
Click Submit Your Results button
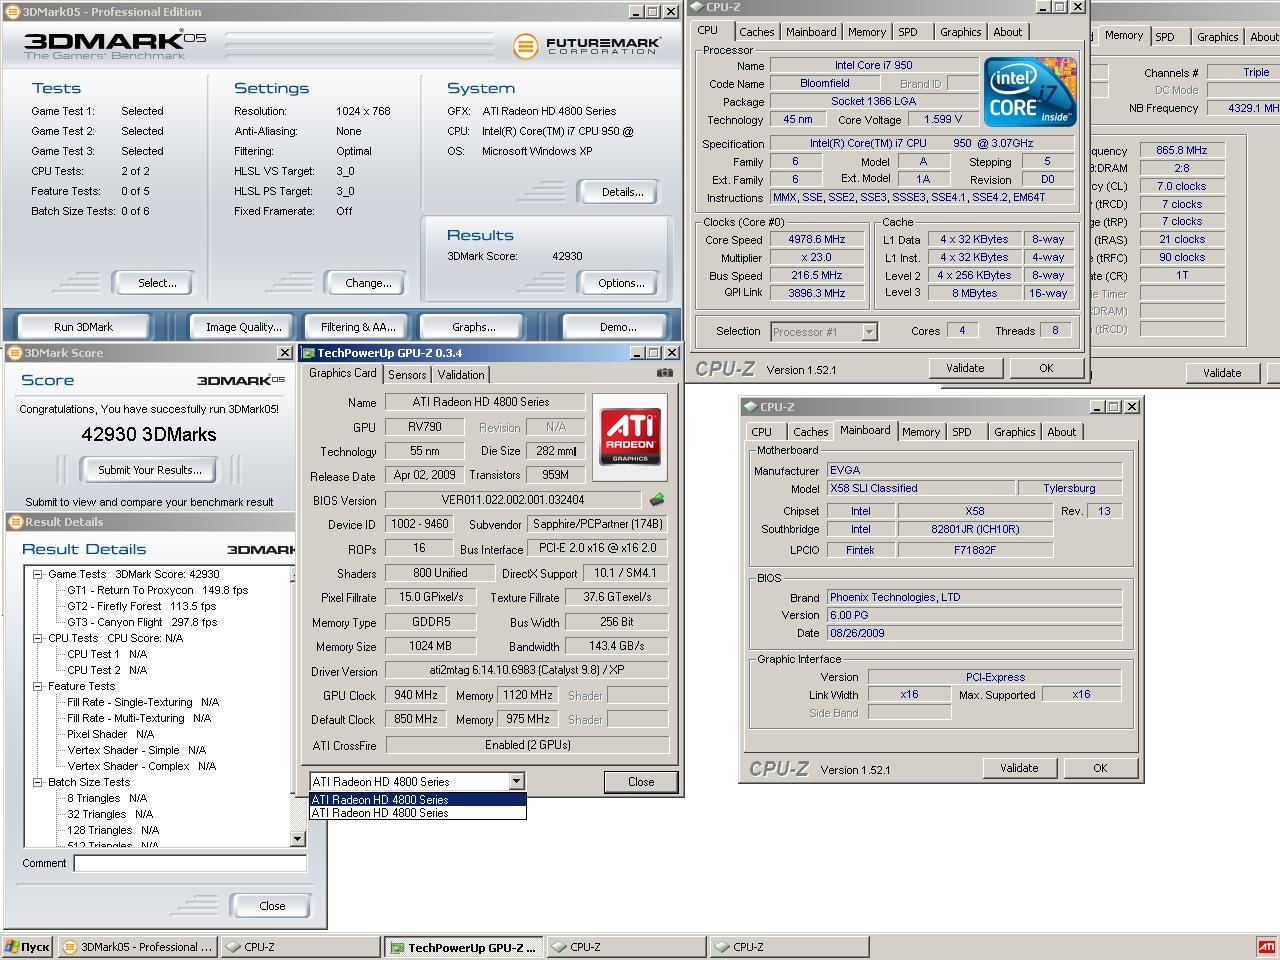tap(149, 470)
